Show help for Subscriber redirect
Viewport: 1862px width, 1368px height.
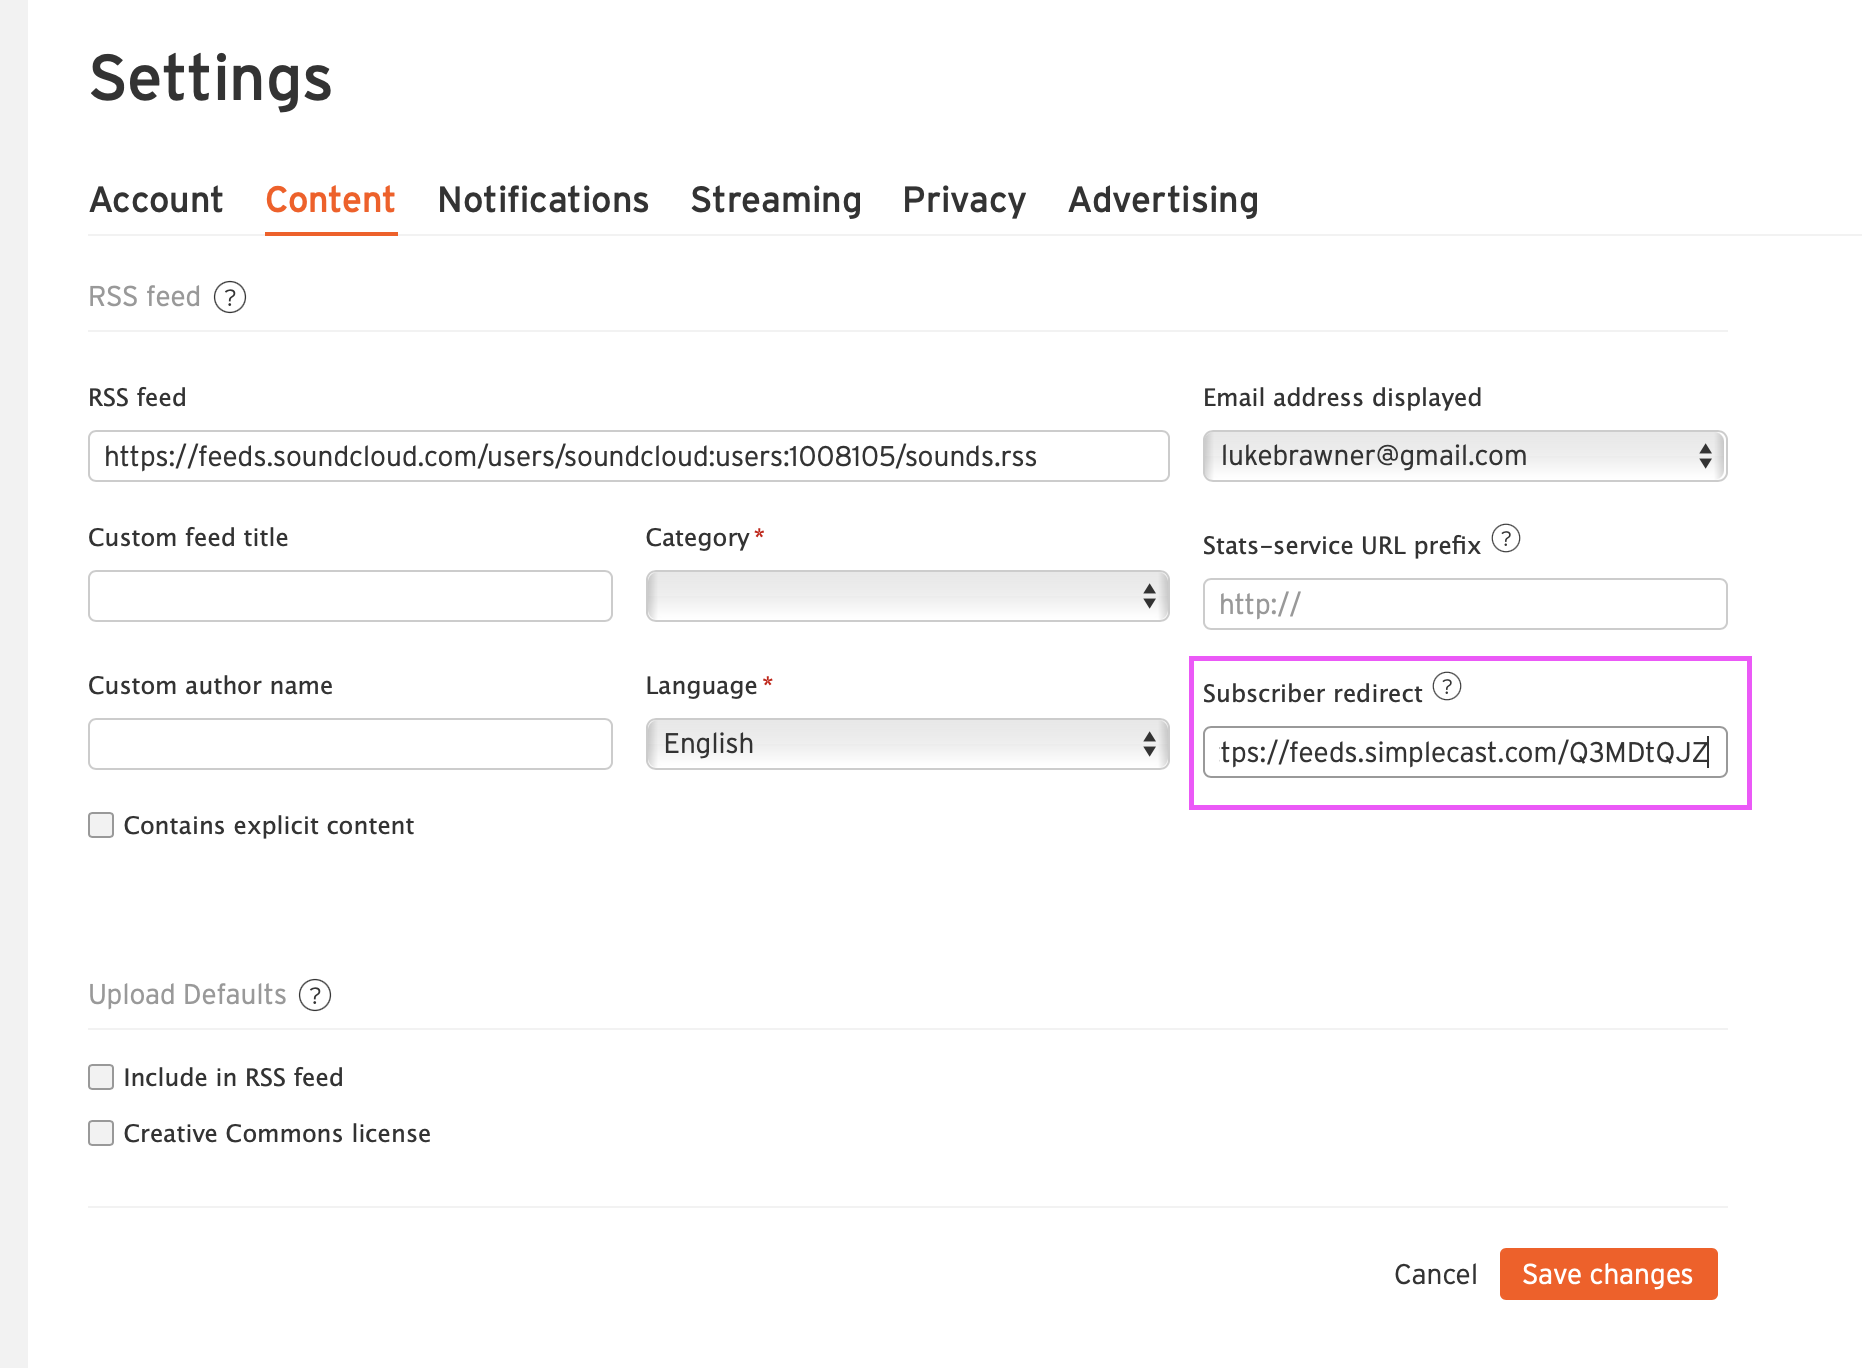(1447, 686)
